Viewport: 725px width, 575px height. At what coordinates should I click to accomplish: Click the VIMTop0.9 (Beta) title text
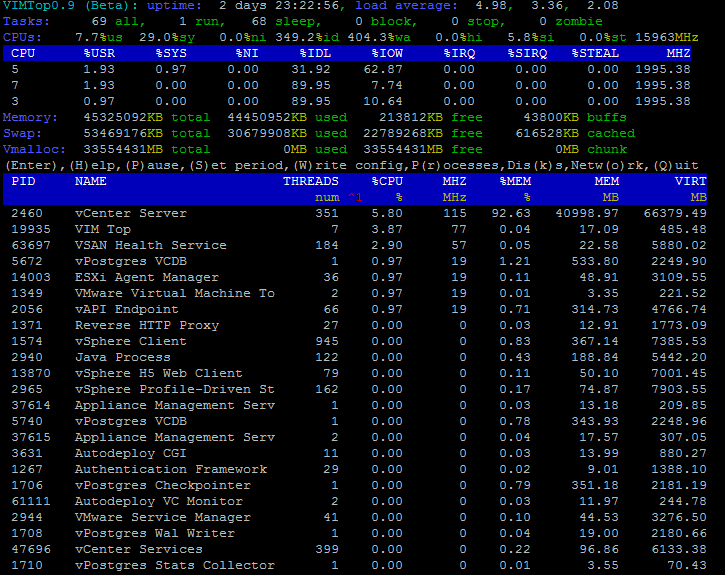pos(71,6)
